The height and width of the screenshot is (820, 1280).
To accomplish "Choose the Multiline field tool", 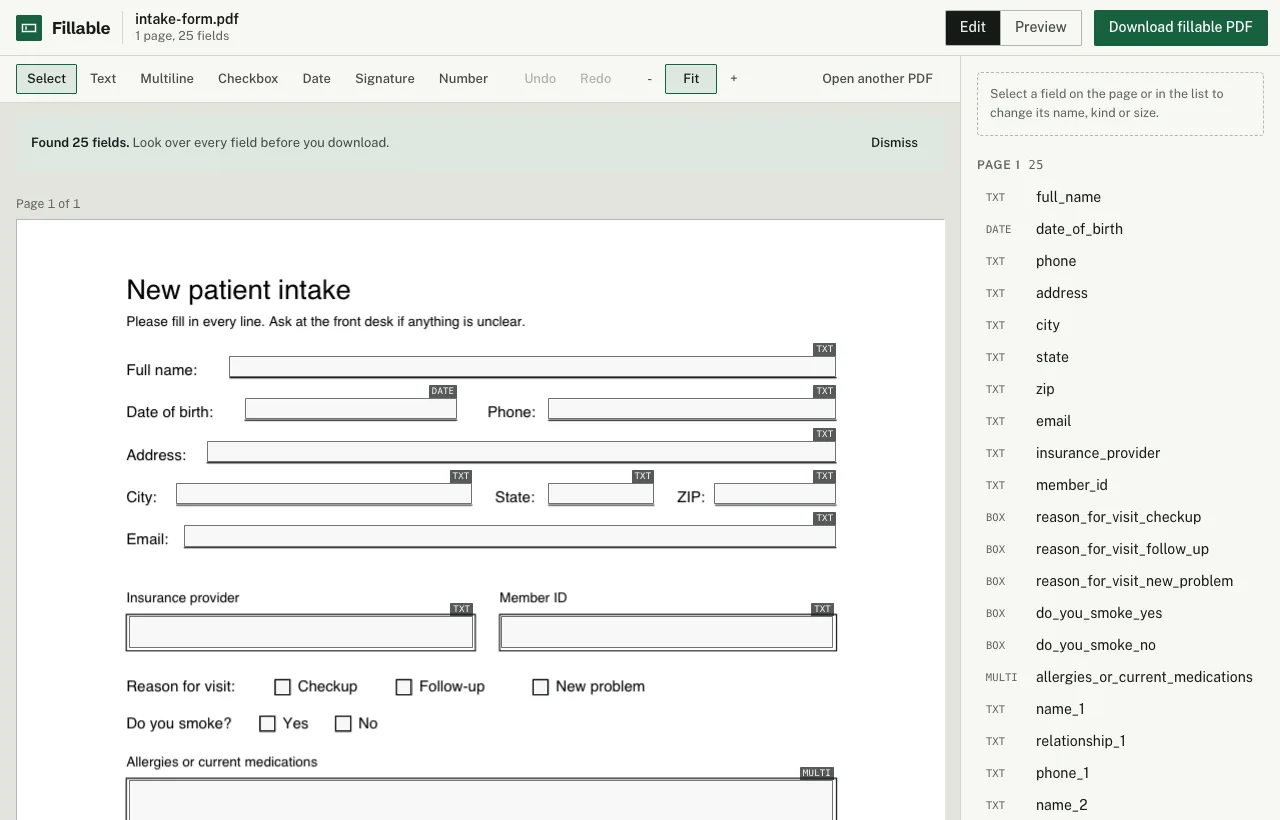I will click(167, 79).
